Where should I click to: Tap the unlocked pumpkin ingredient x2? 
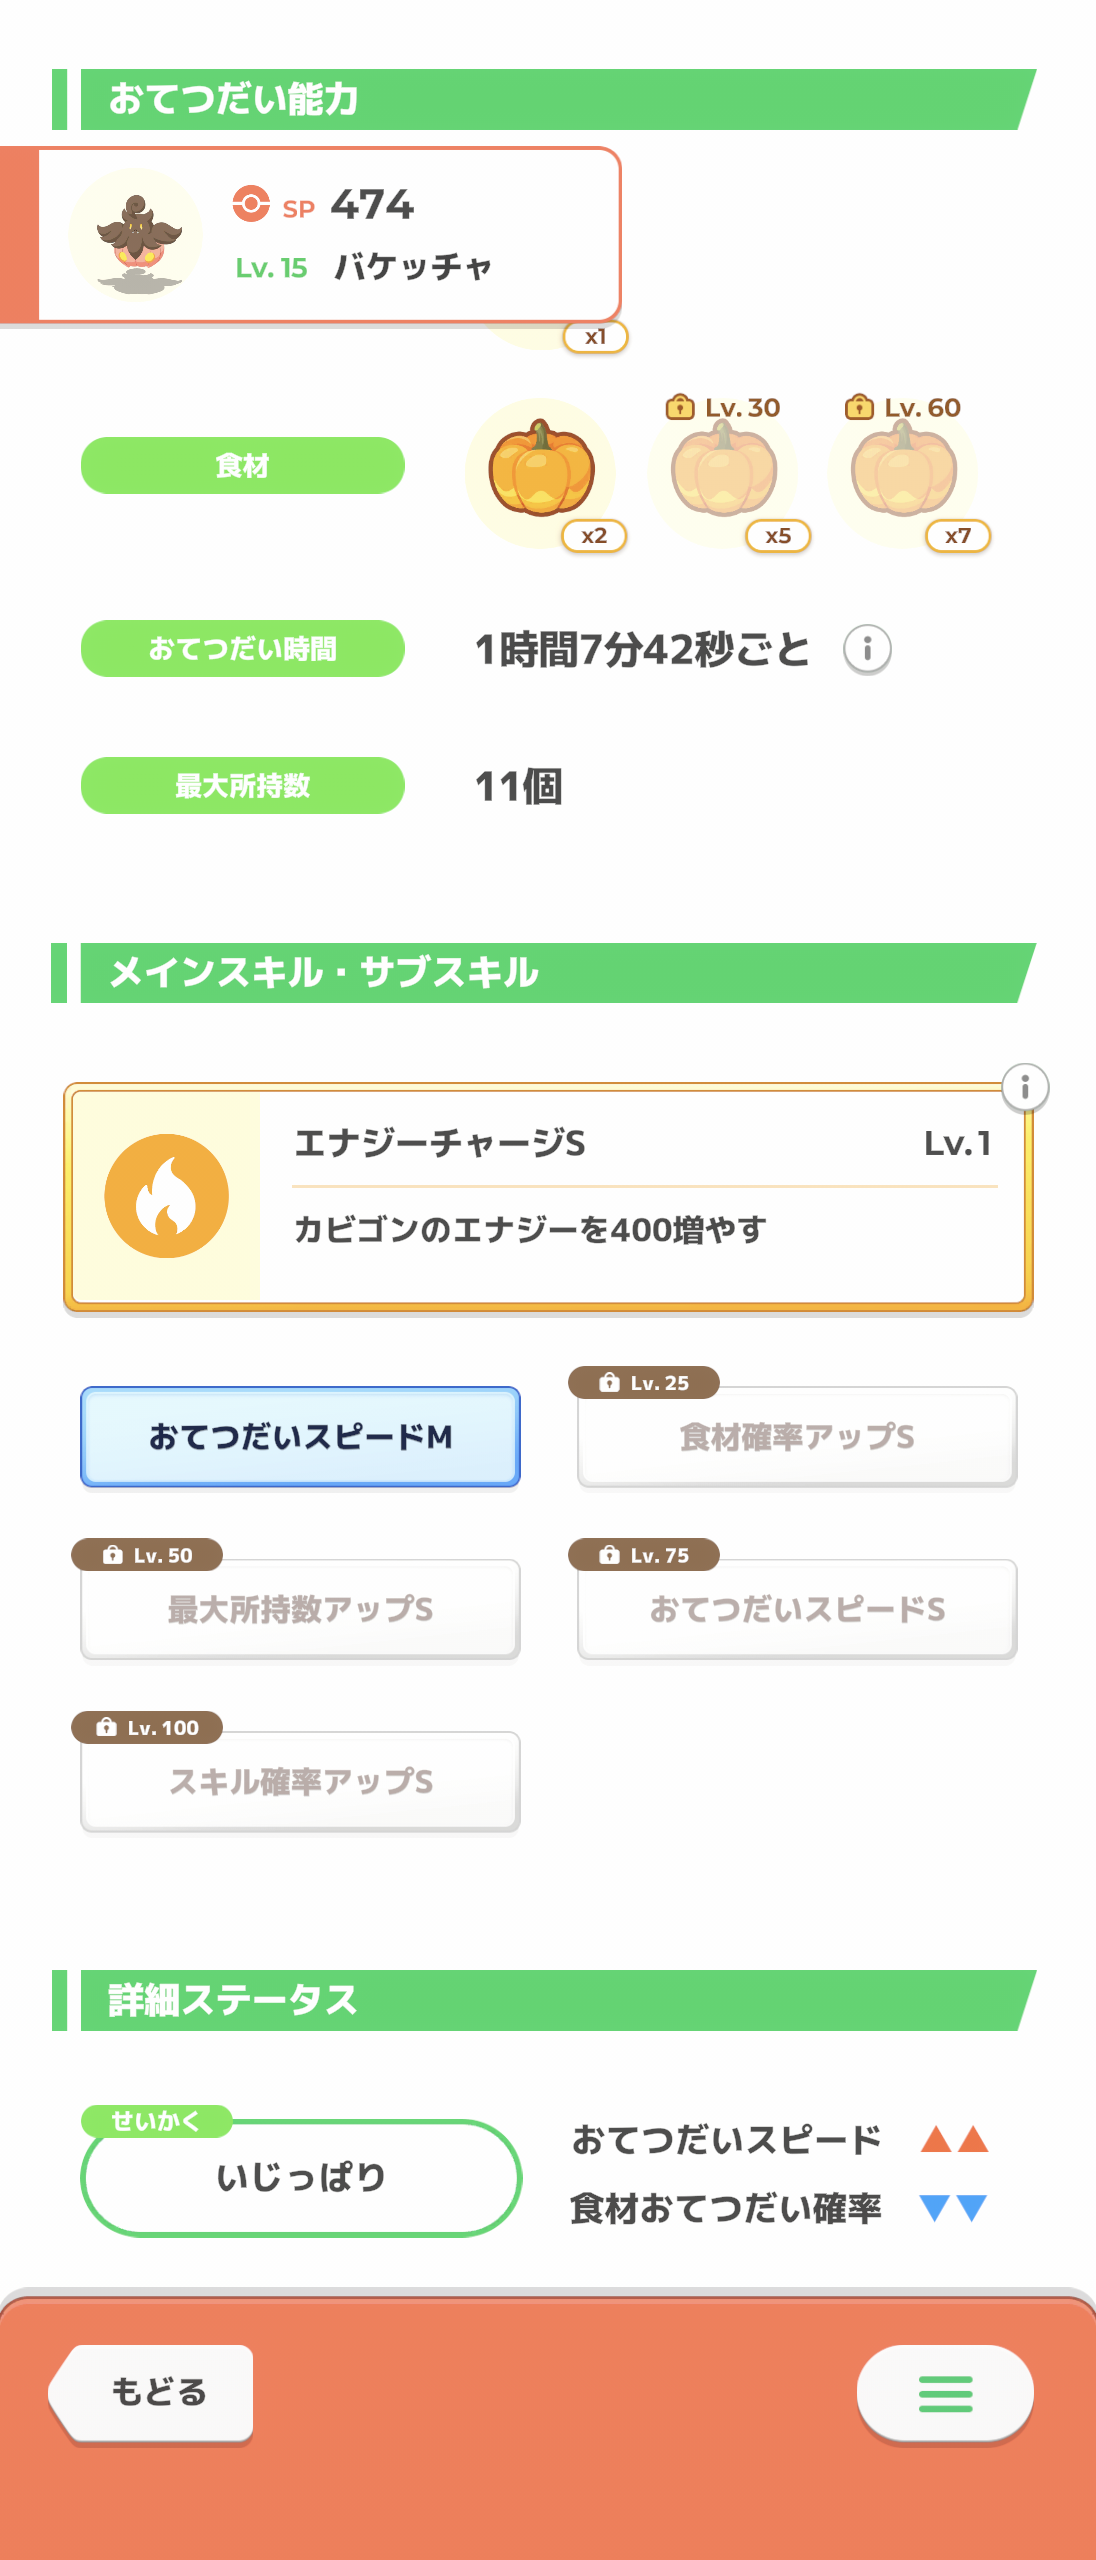tap(542, 472)
